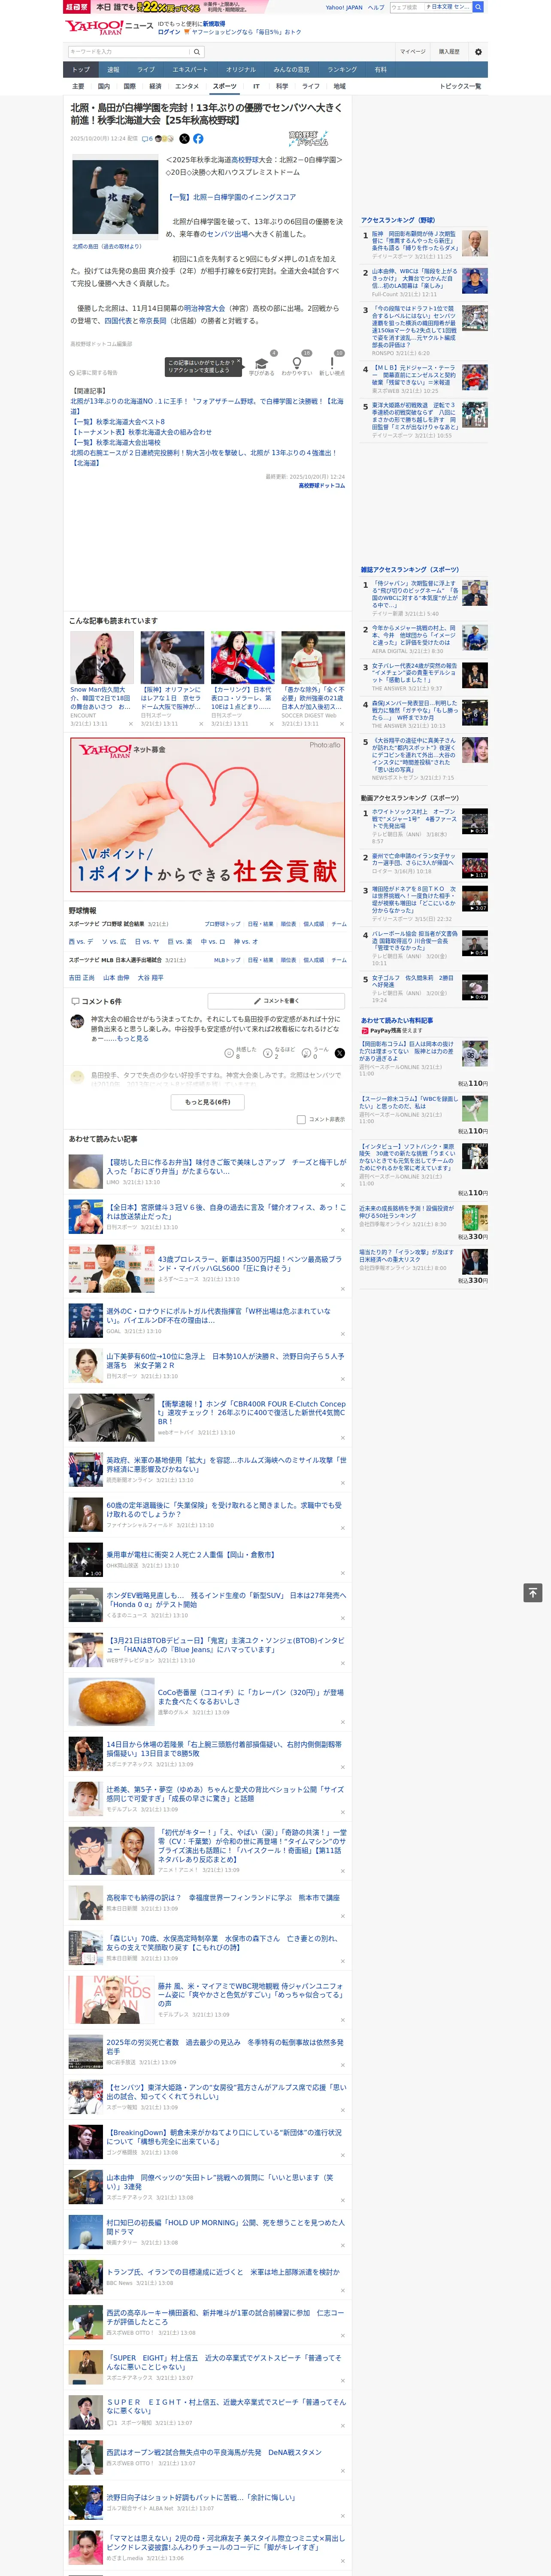Open the カーリング 日本代表 recommended thumbnail
The height and width of the screenshot is (2576, 551).
(243, 657)
